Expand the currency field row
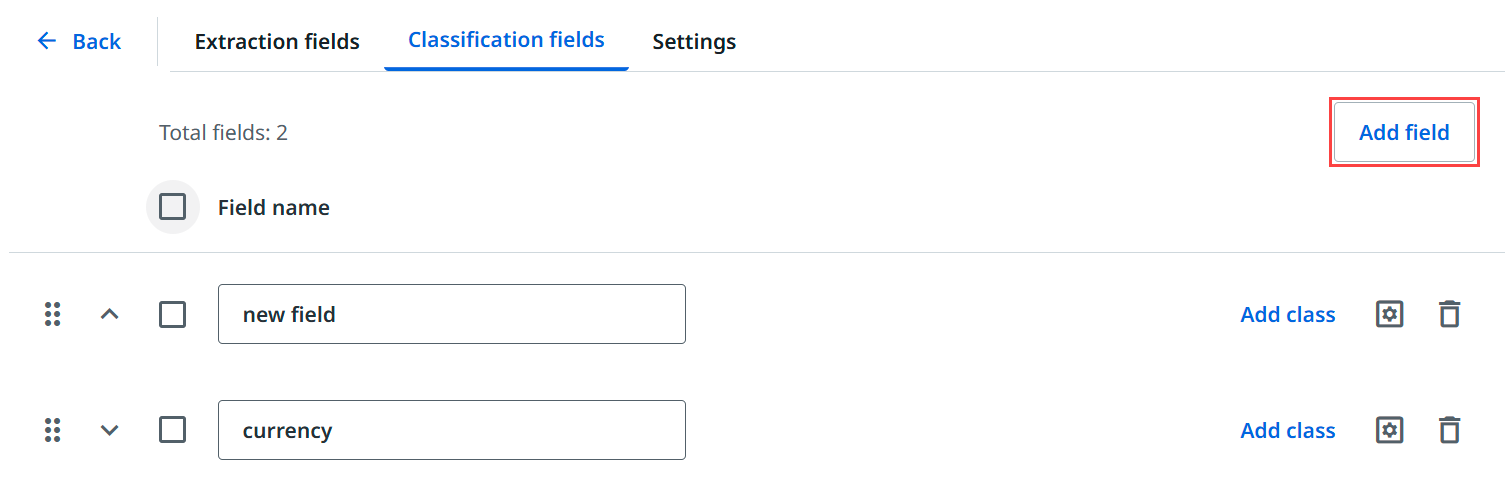This screenshot has width=1511, height=500. pyautogui.click(x=110, y=430)
